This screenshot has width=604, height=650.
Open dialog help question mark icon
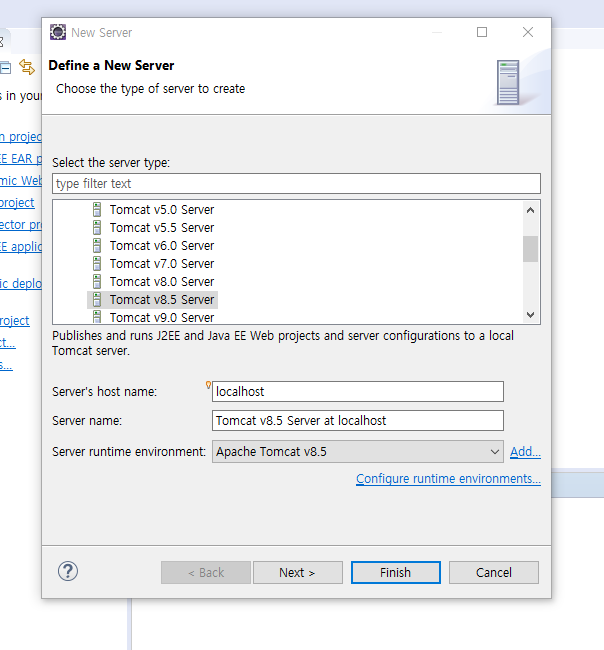point(68,571)
